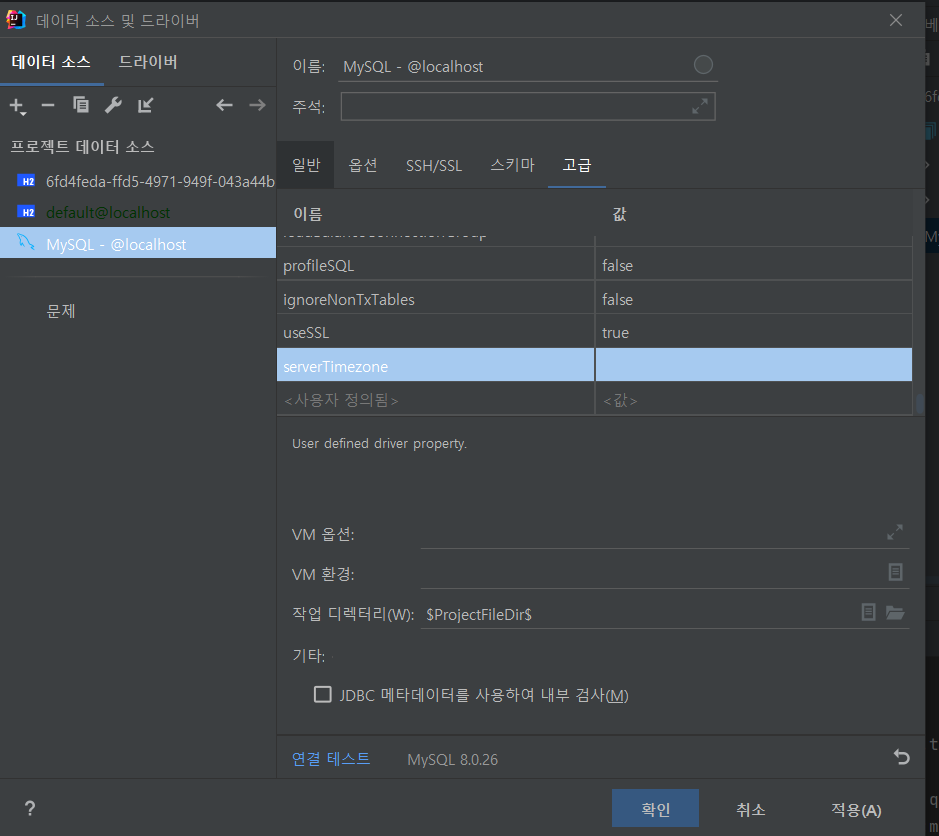939x836 pixels.
Task: Switch to the 데이터 소스 tab
Action: tap(51, 62)
